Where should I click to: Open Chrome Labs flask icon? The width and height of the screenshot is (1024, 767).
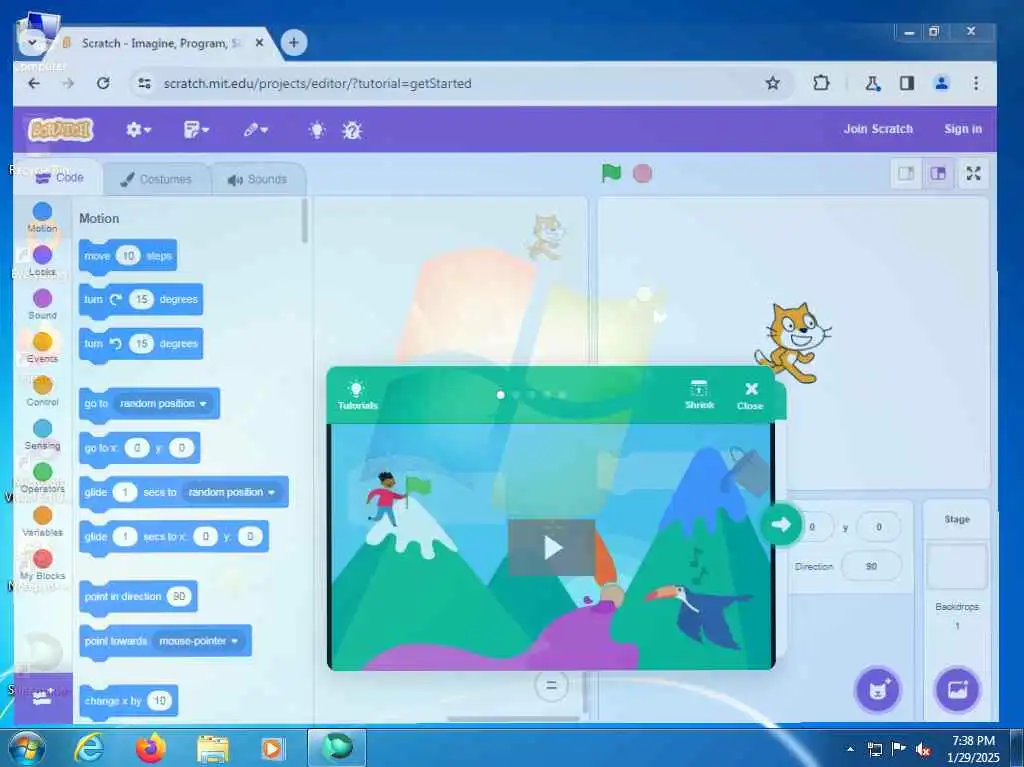[872, 83]
